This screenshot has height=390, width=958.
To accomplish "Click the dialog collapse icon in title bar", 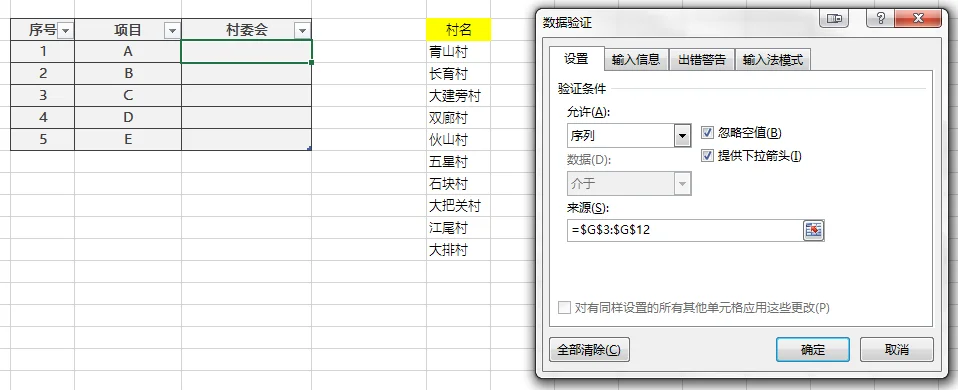I will tap(834, 18).
